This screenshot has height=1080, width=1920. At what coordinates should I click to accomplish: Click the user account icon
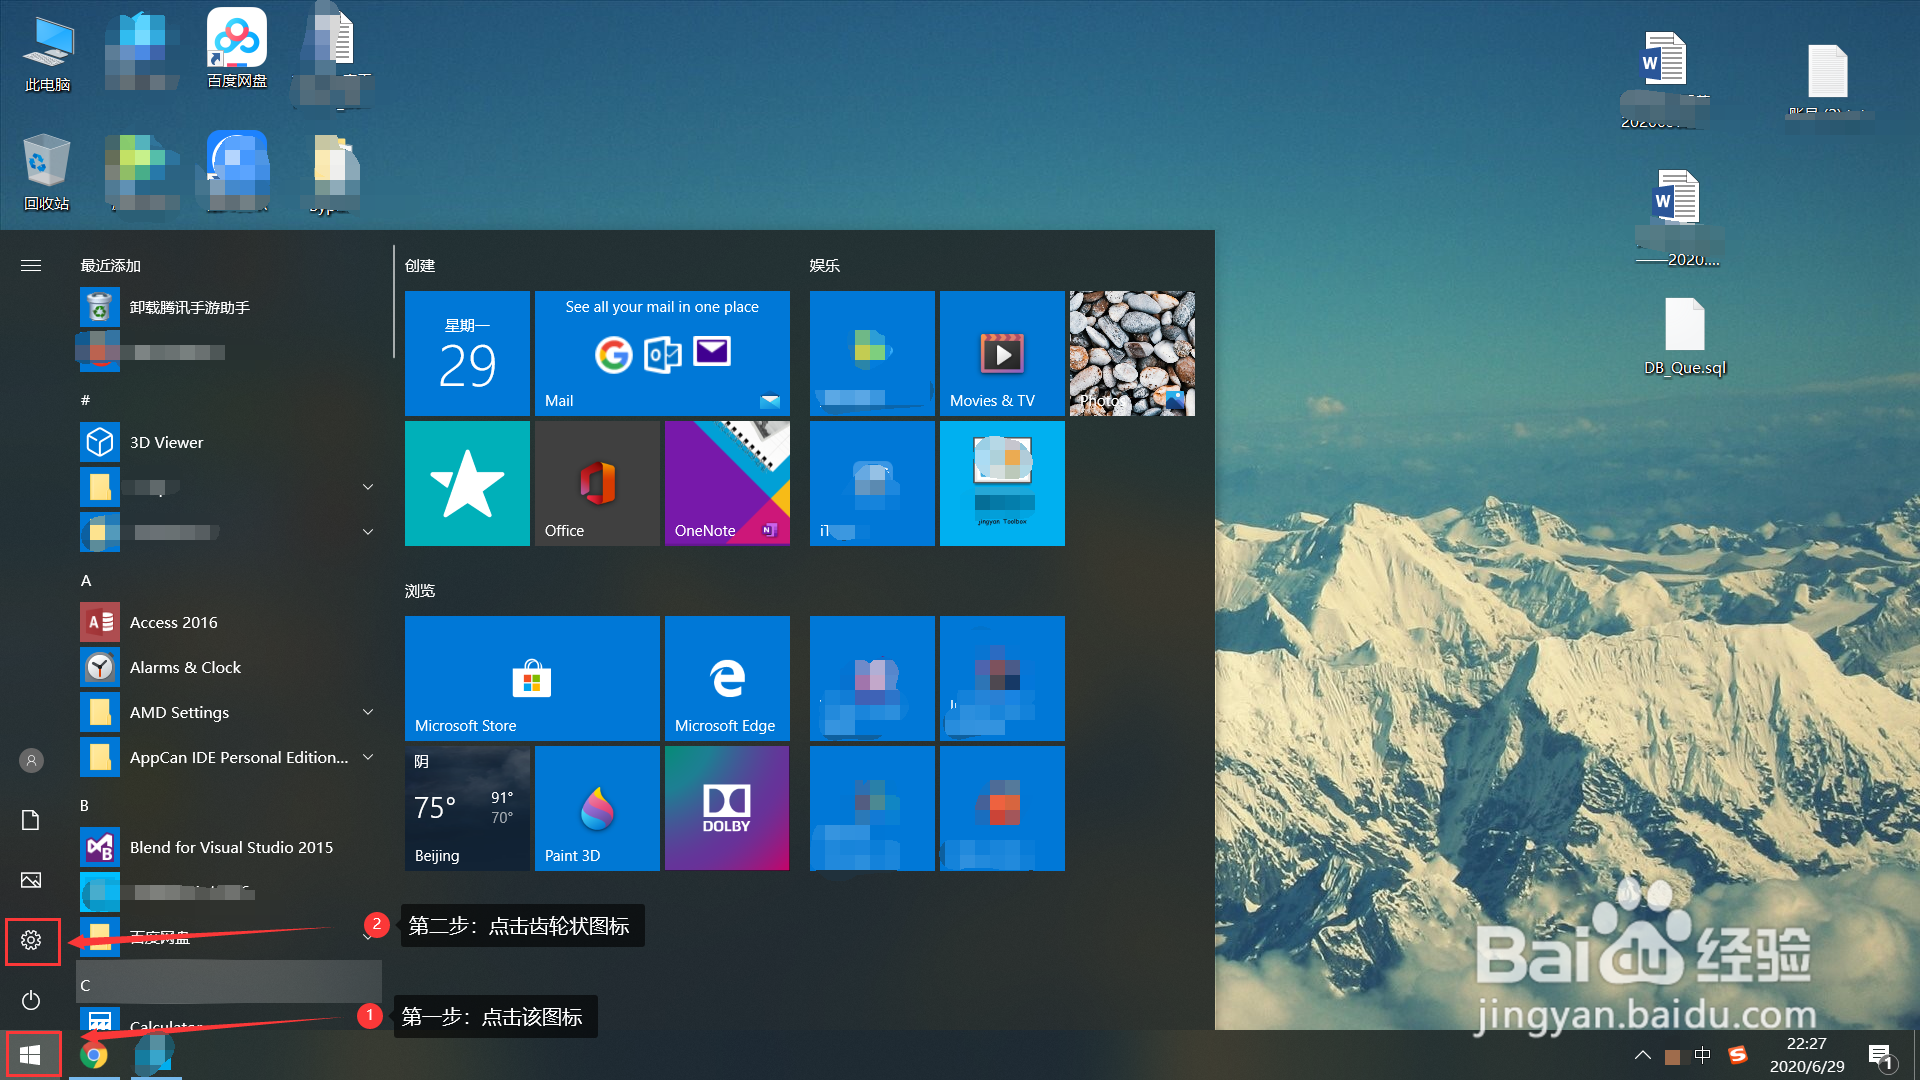[31, 760]
